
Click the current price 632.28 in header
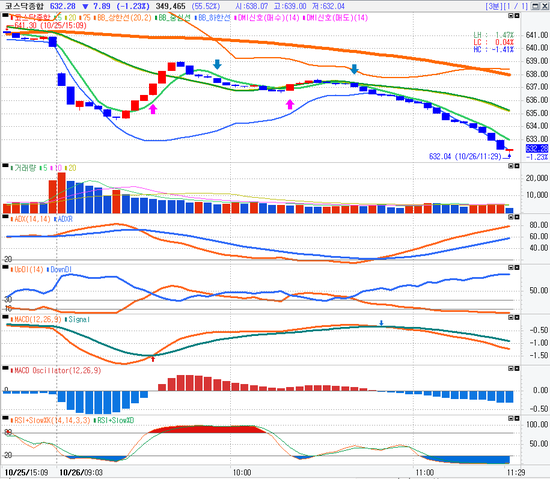pyautogui.click(x=62, y=6)
